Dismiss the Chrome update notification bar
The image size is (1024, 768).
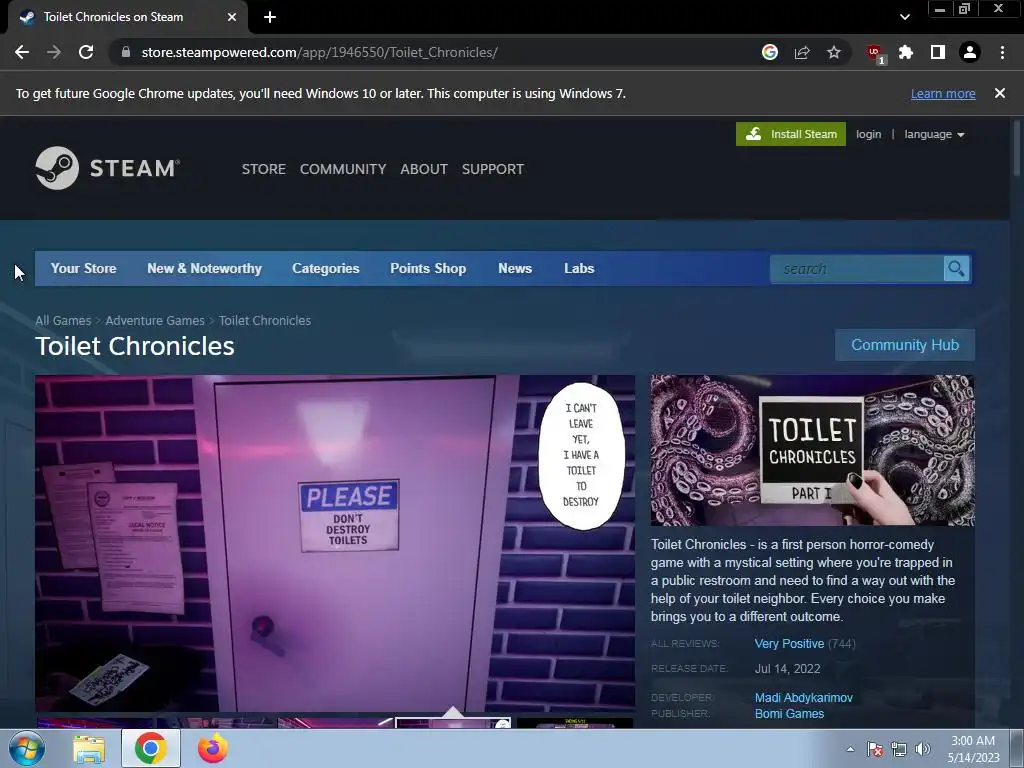click(1000, 93)
